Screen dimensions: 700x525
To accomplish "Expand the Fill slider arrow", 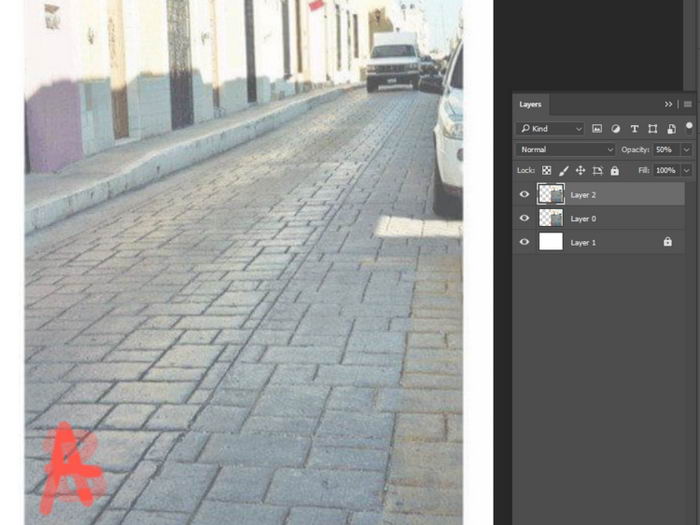I will tap(686, 171).
